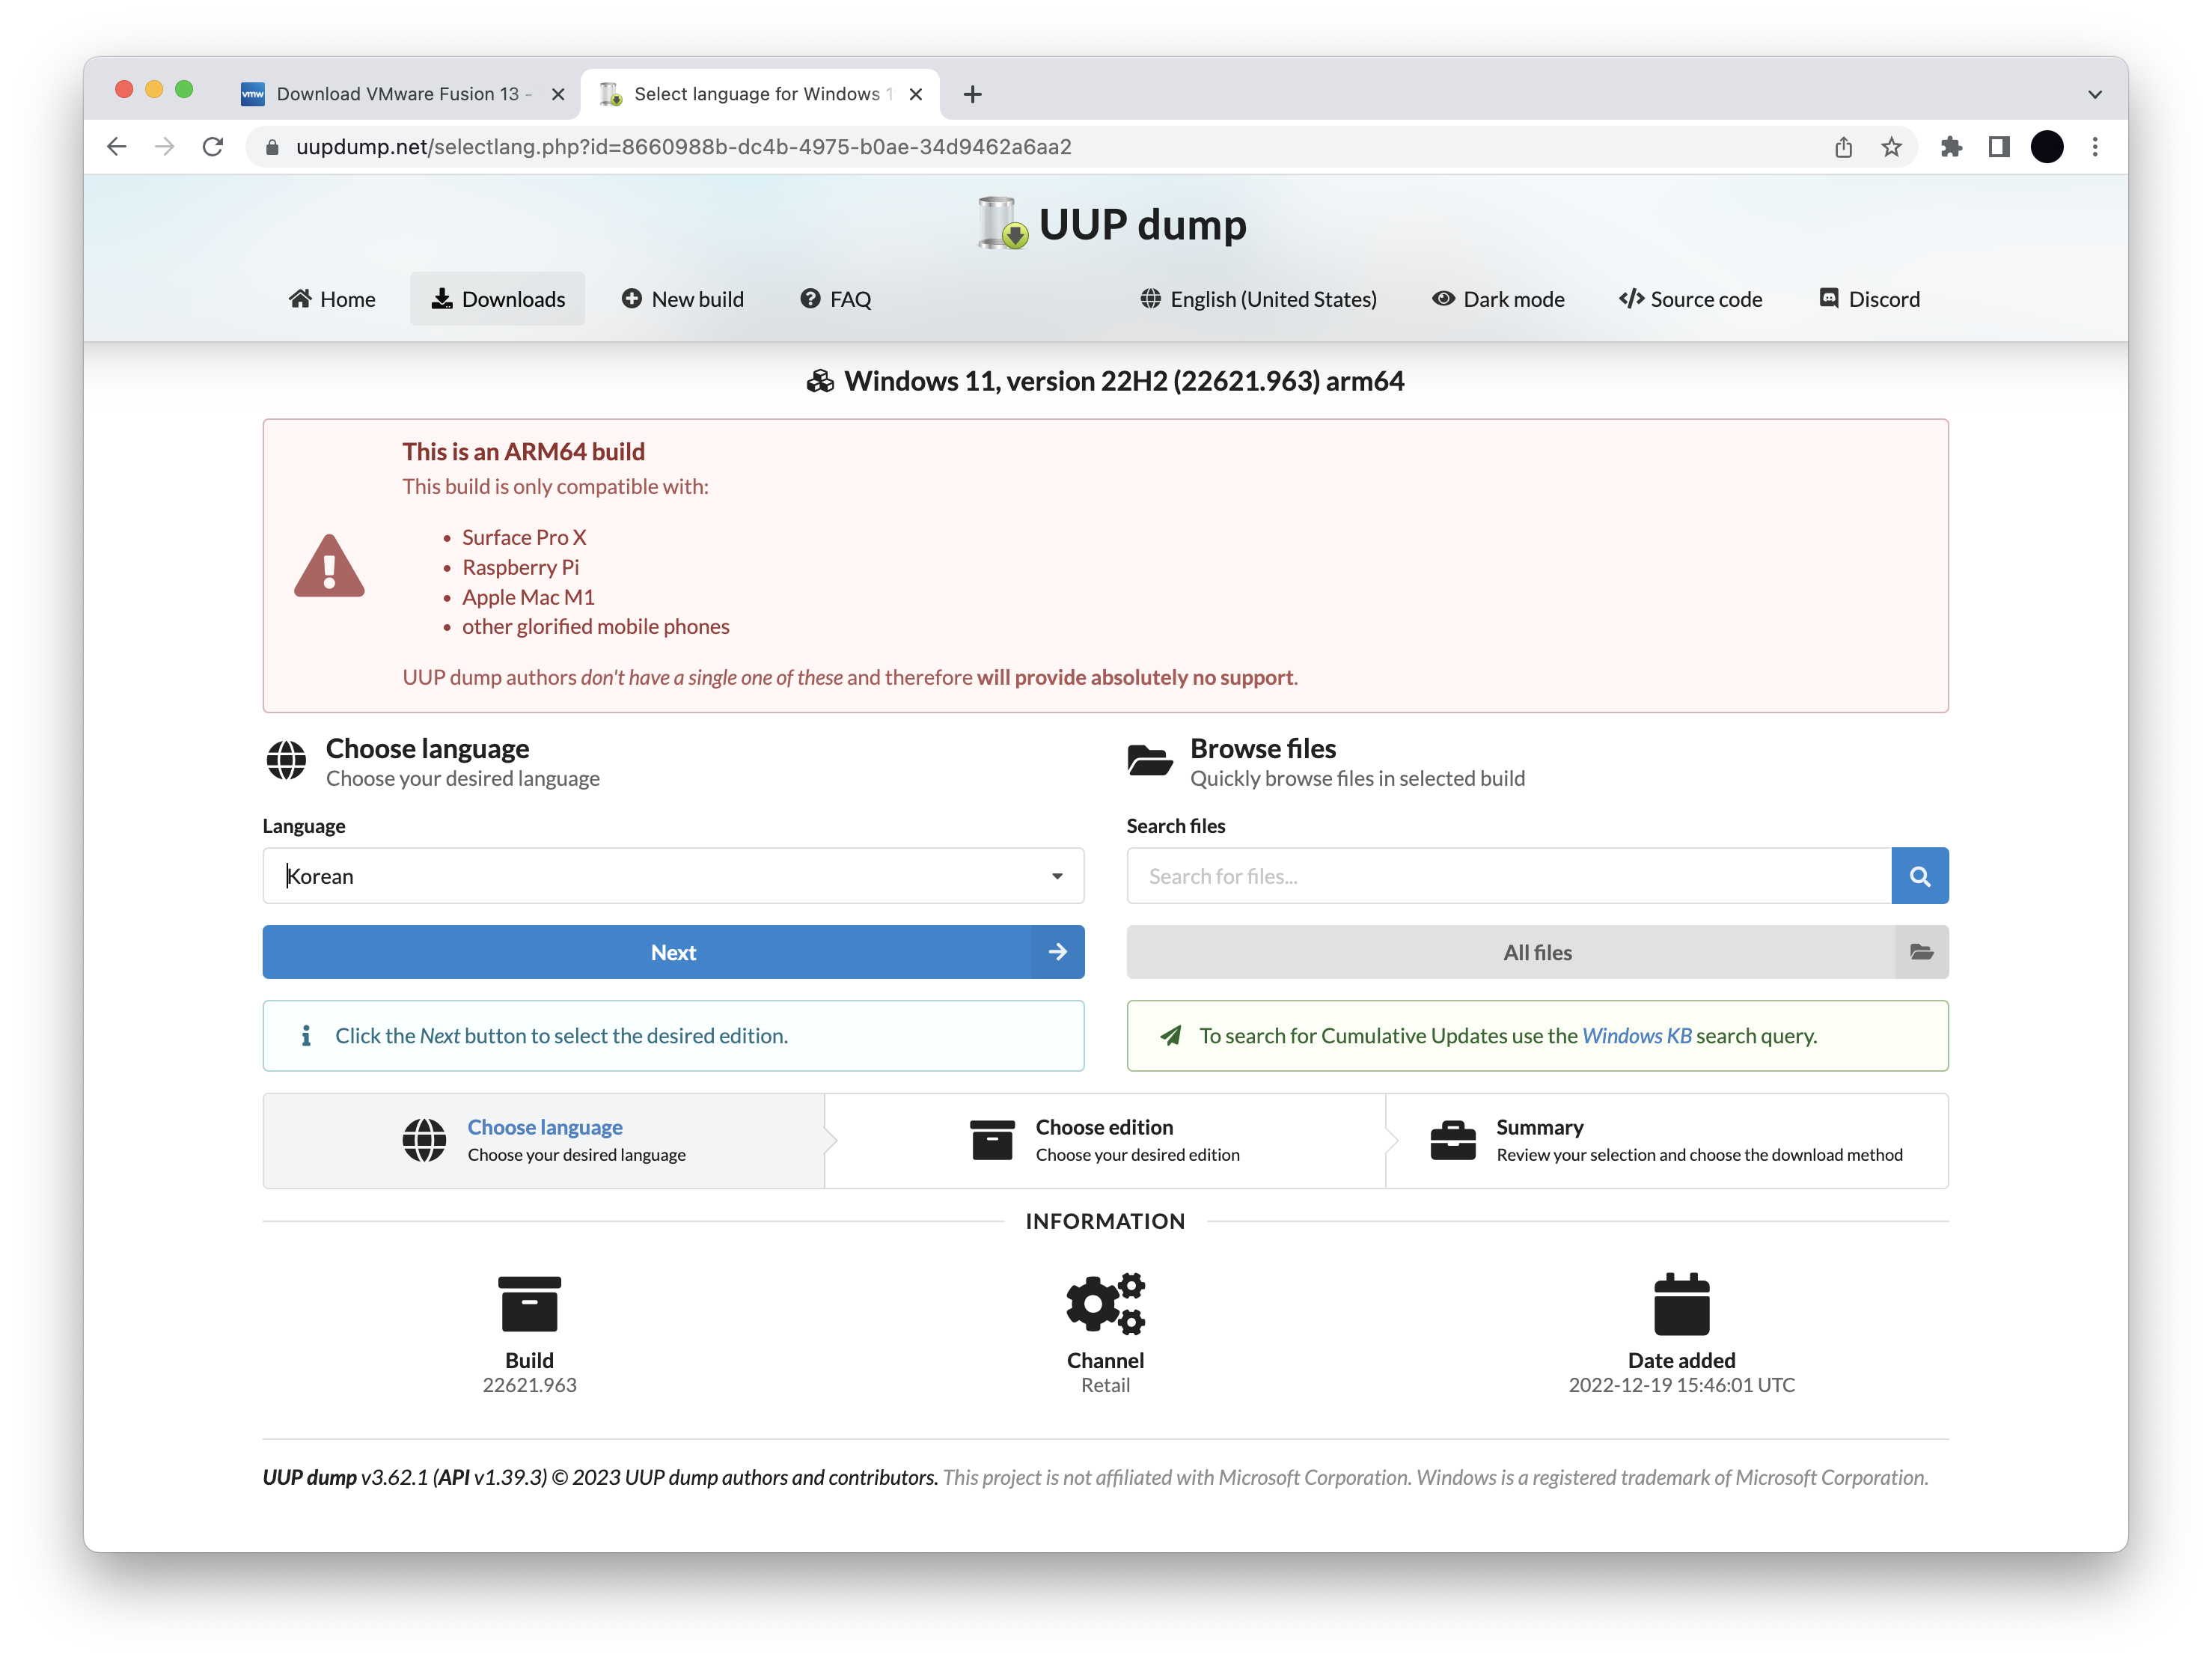Switch to the Download VMware Fusion tab
The width and height of the screenshot is (2212, 1663).
click(x=397, y=94)
